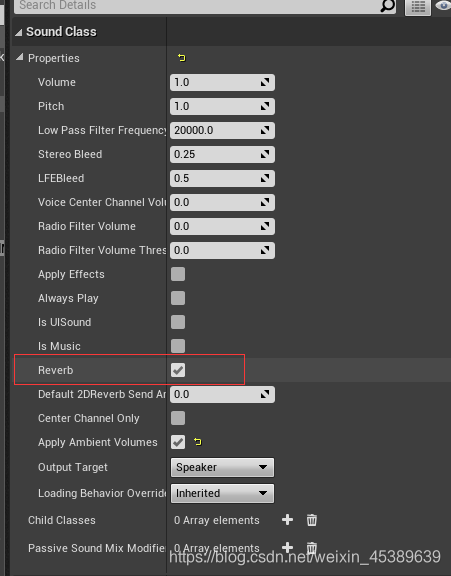This screenshot has width=451, height=576.
Task: Click the Volume value spin arrow
Action: pos(265,82)
